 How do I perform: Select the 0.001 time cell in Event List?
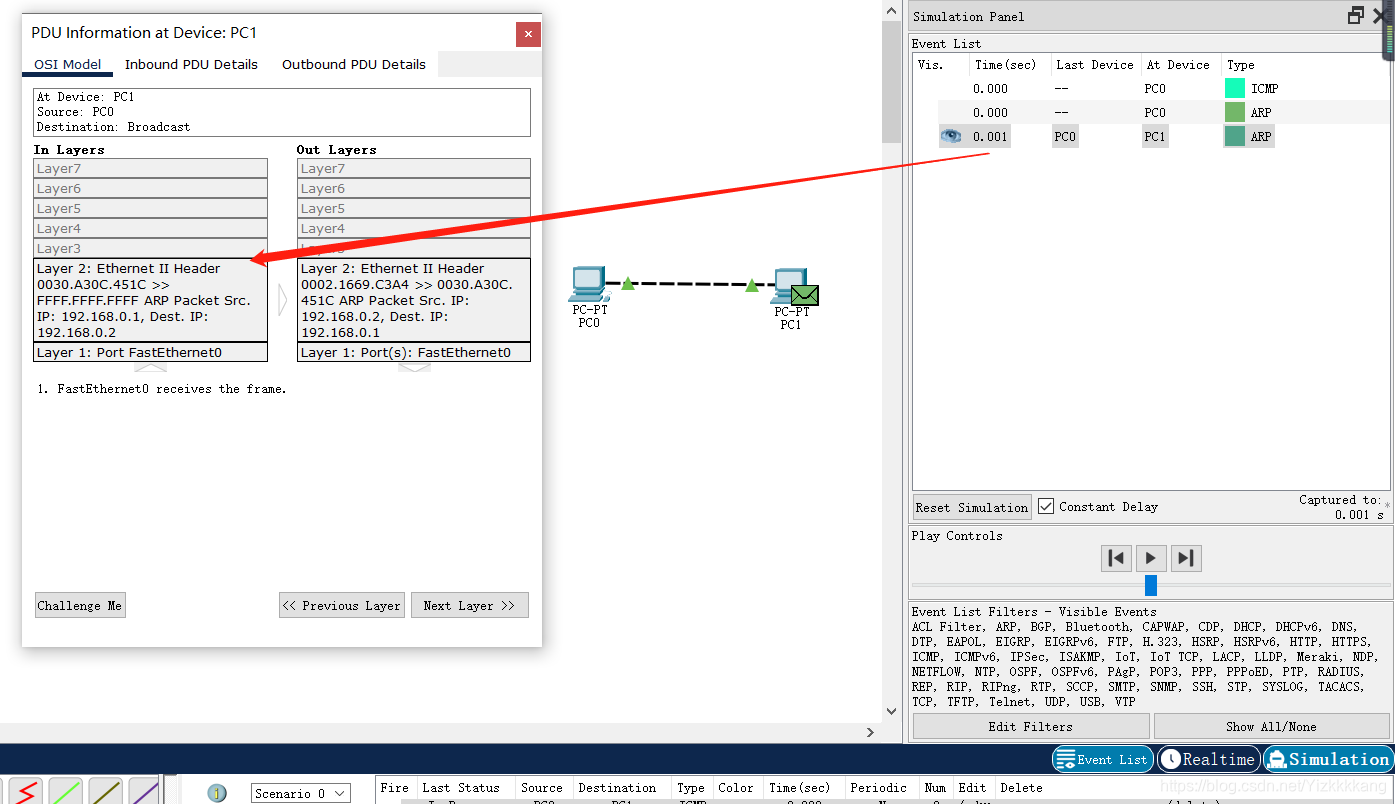pos(990,136)
